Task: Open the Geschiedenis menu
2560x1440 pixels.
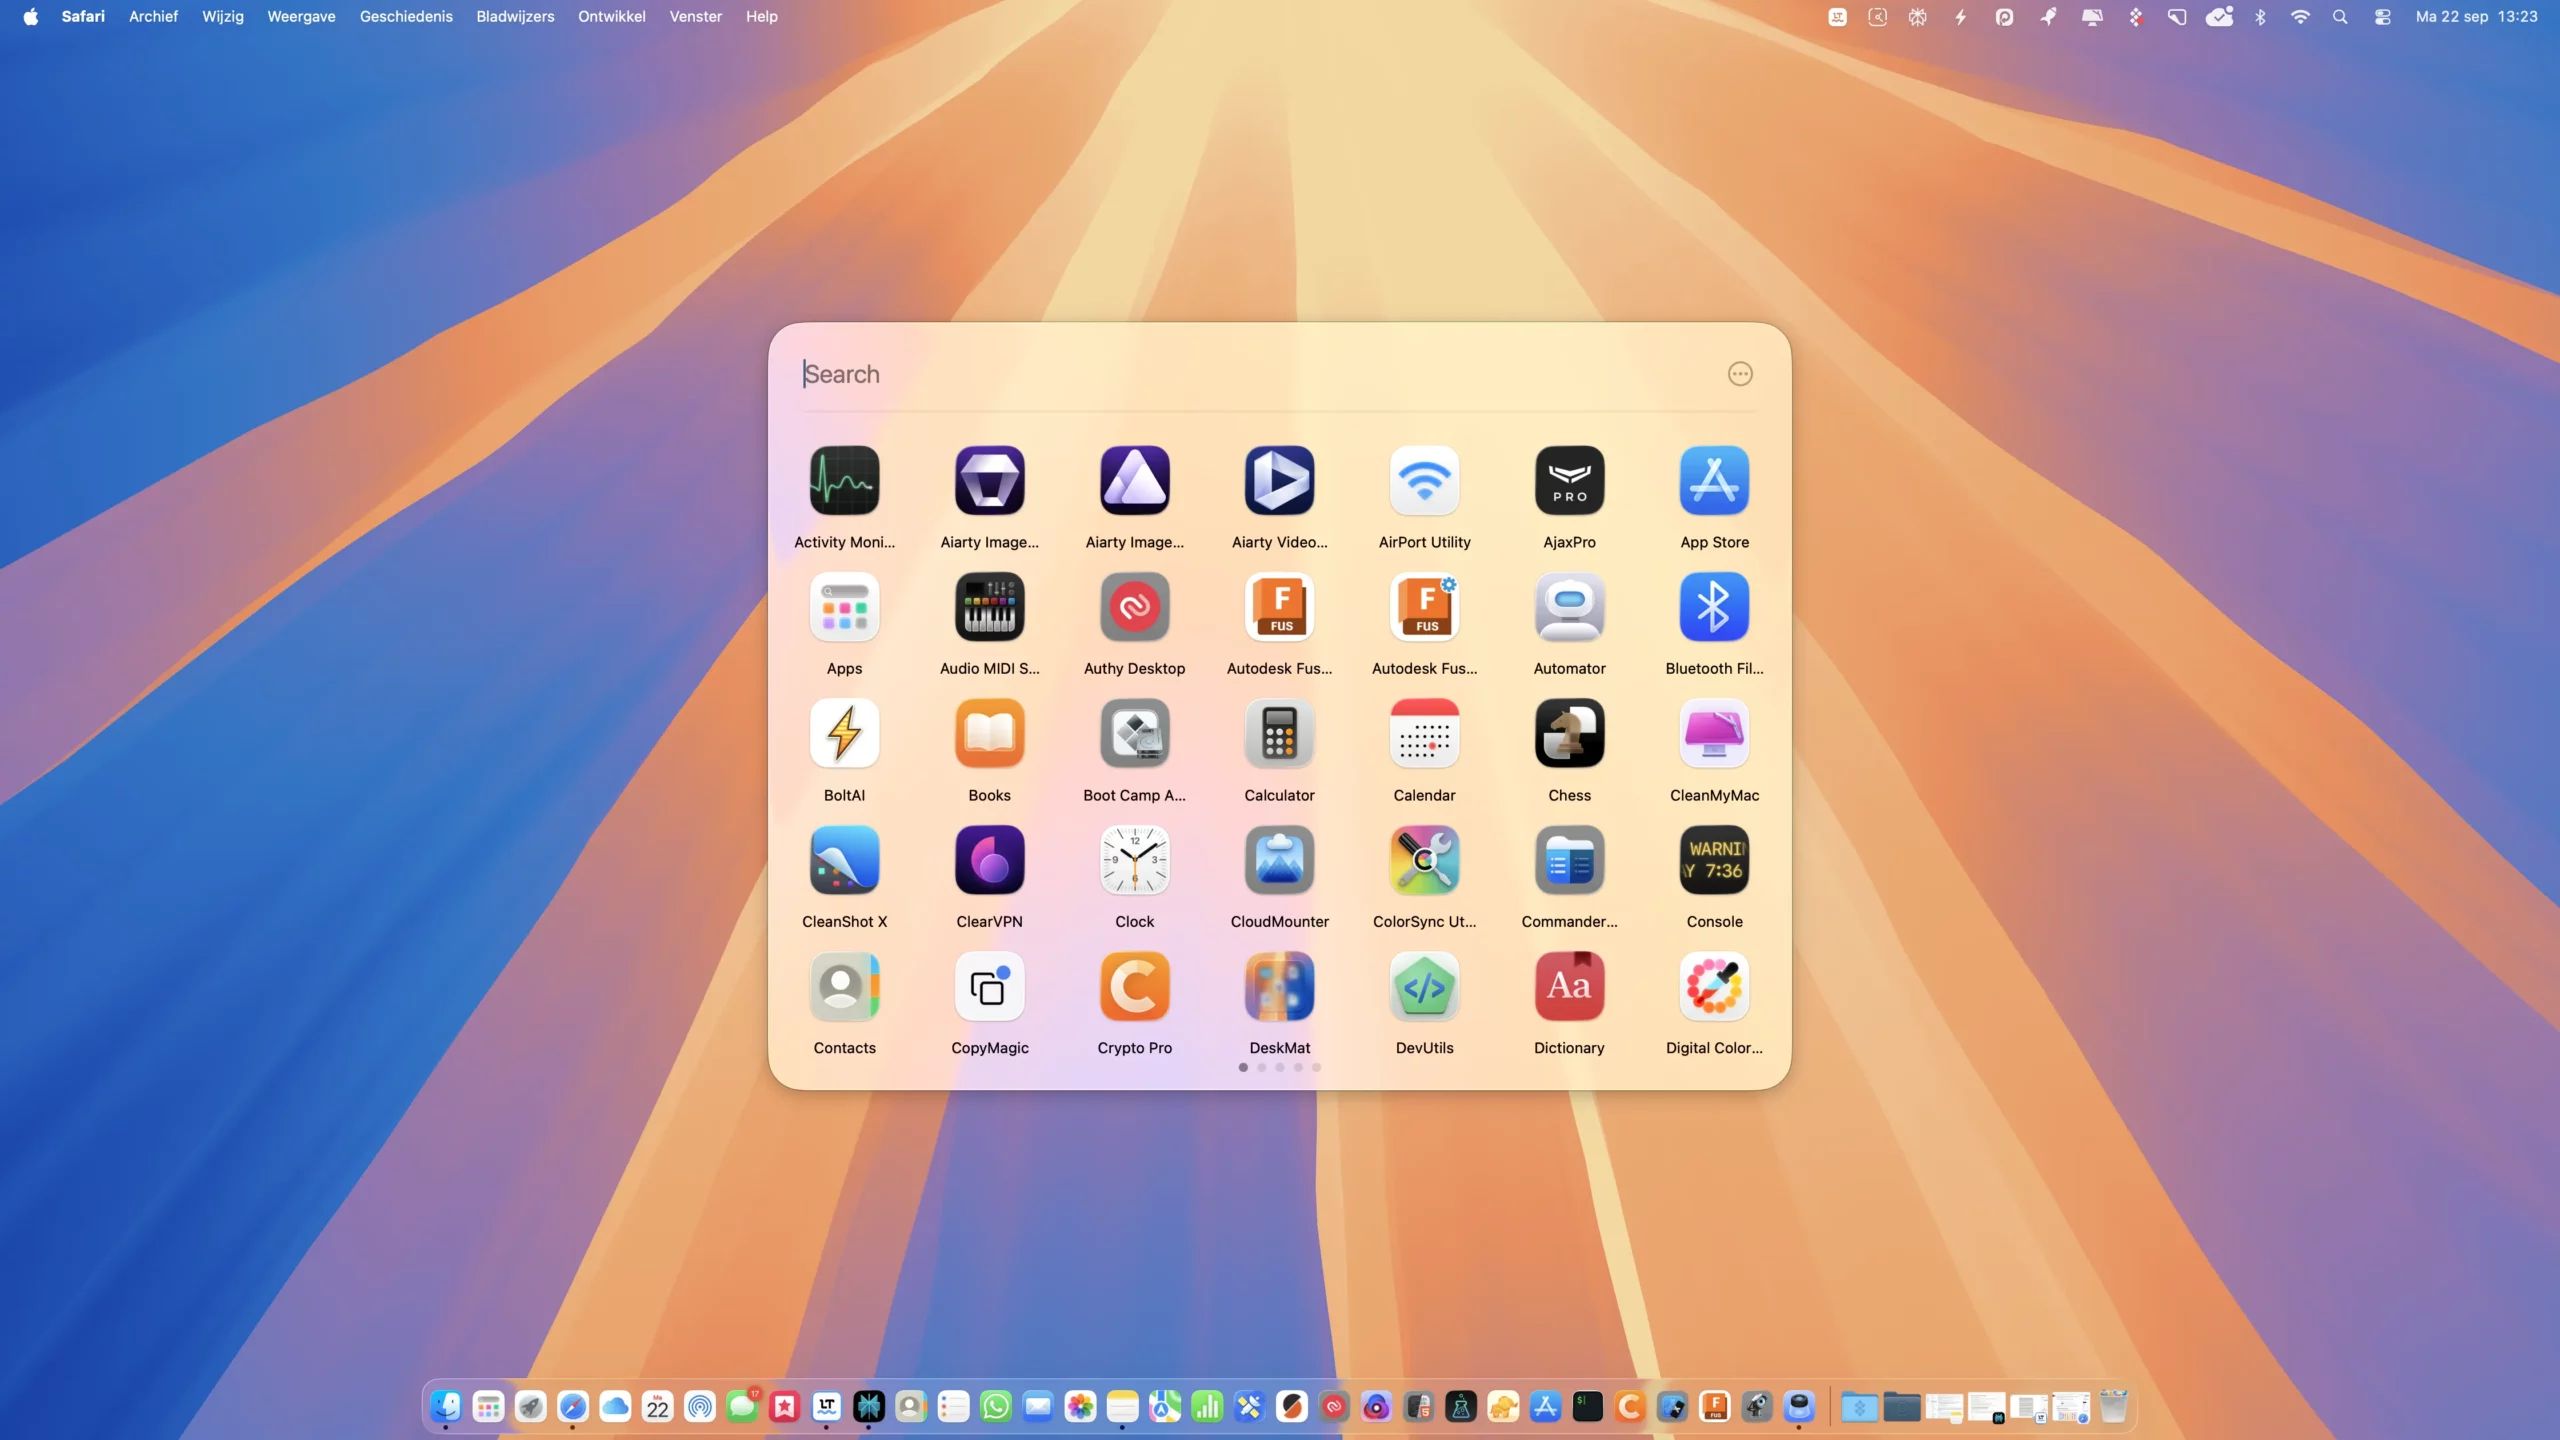Action: tap(406, 17)
